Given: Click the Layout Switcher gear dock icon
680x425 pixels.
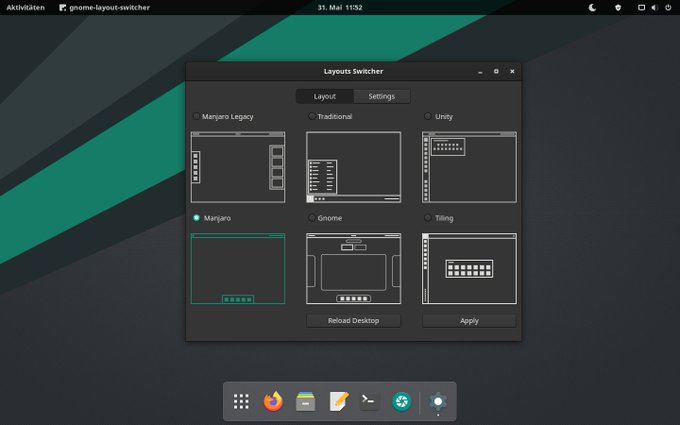Looking at the screenshot, I should [x=438, y=401].
